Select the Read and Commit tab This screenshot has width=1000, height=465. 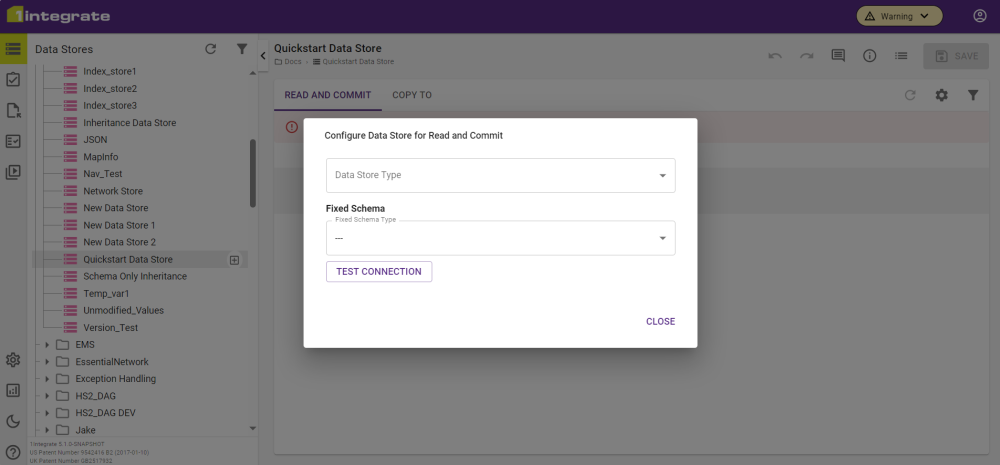click(x=327, y=95)
